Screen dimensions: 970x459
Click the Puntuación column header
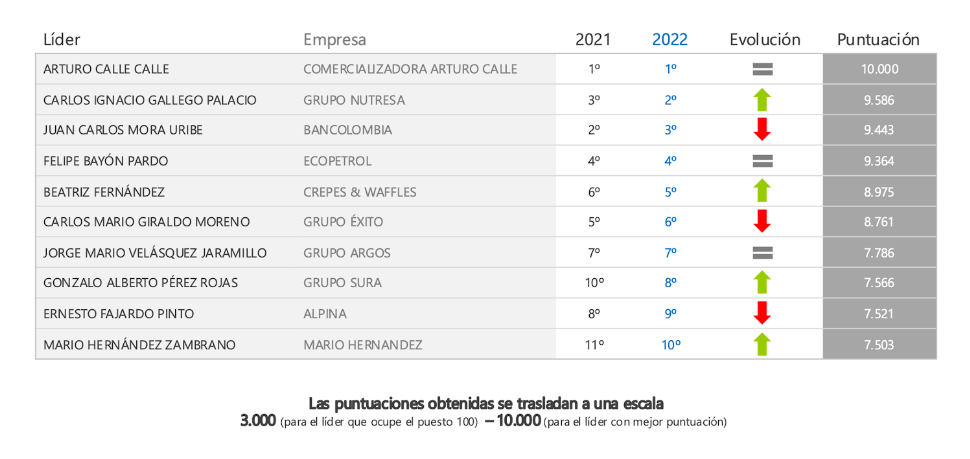[x=878, y=40]
